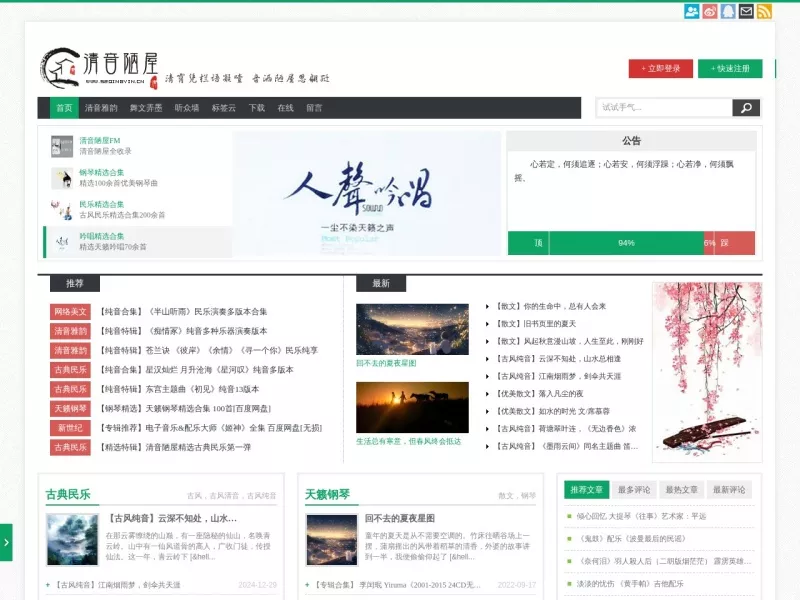Open 【古风纯音】江南烟雨梦 dated 2024-12-29
Screen dimensions: 800x600
pyautogui.click(x=117, y=585)
